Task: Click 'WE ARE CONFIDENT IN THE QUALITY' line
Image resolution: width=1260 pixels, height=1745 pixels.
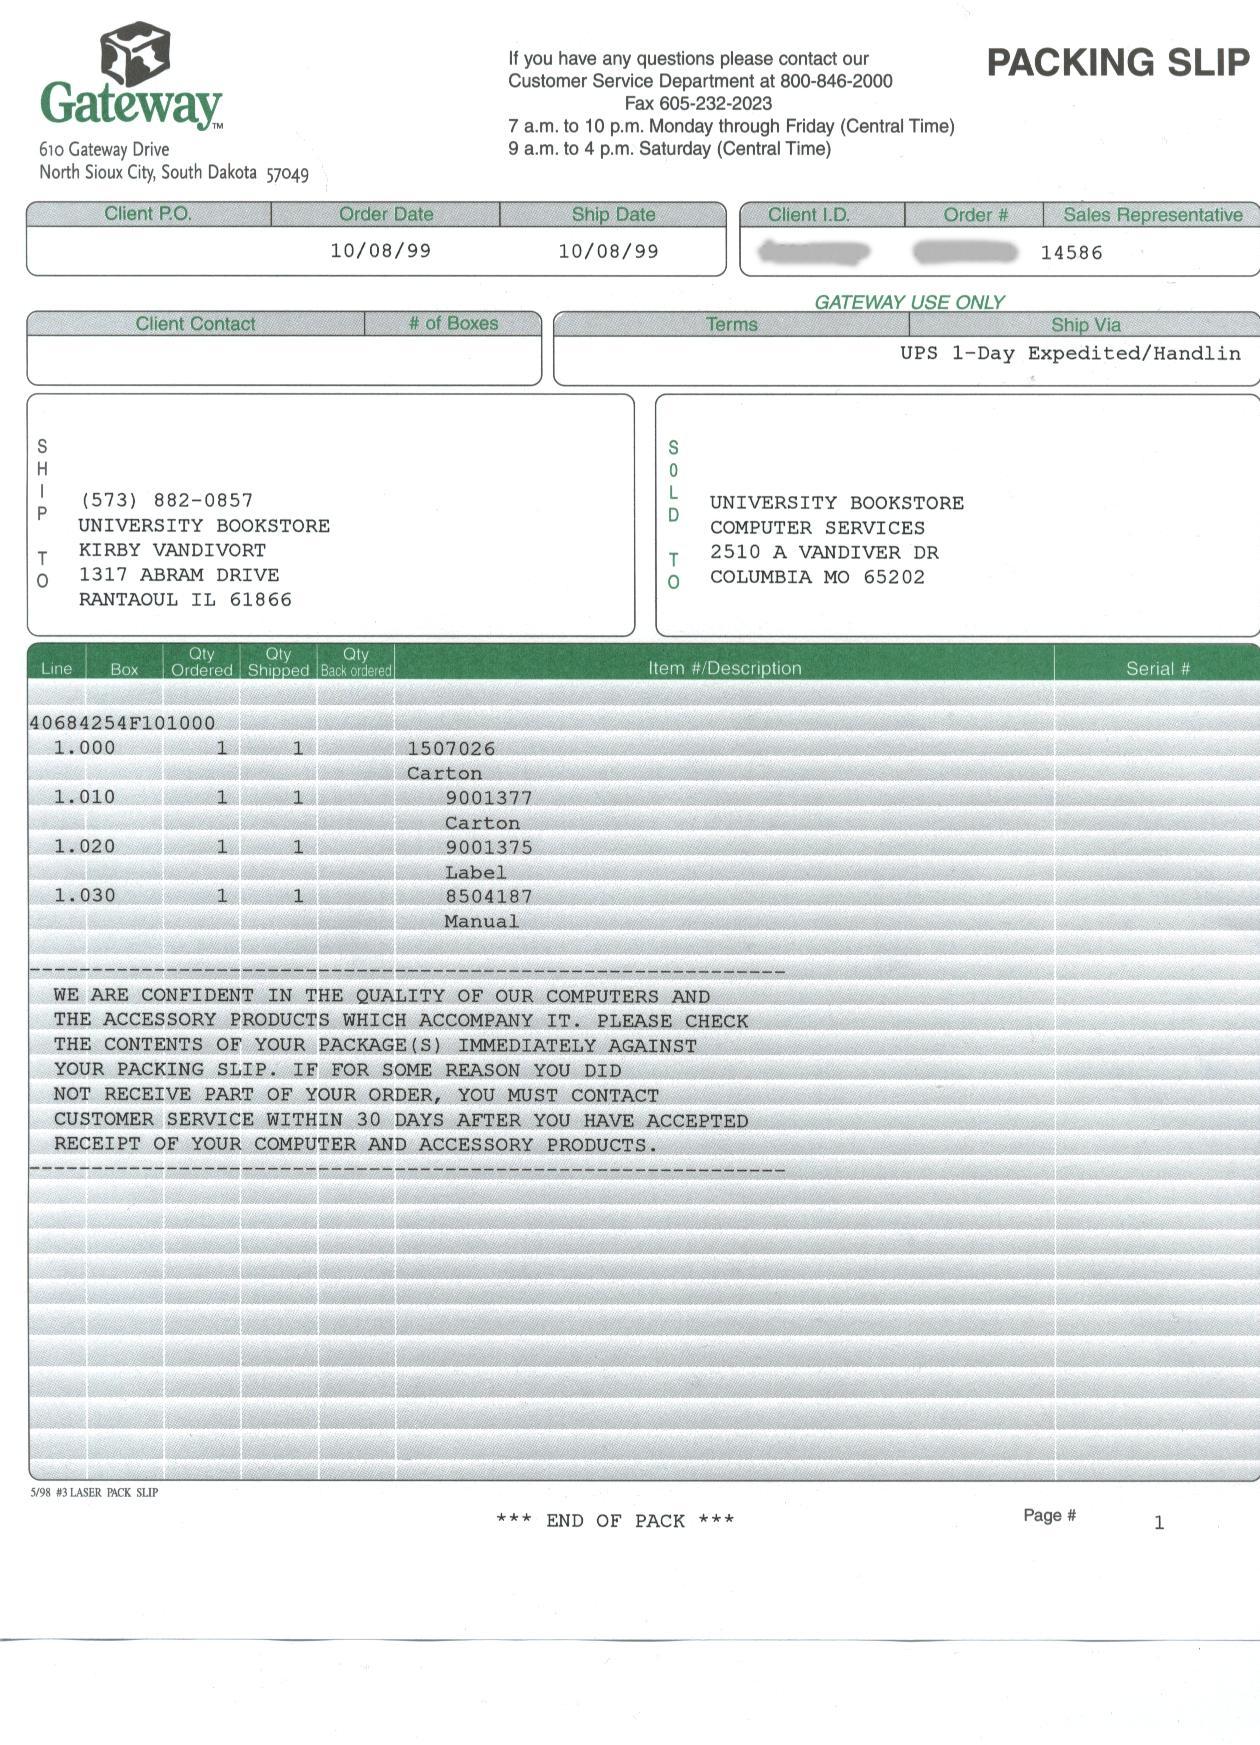Action: pos(382,996)
